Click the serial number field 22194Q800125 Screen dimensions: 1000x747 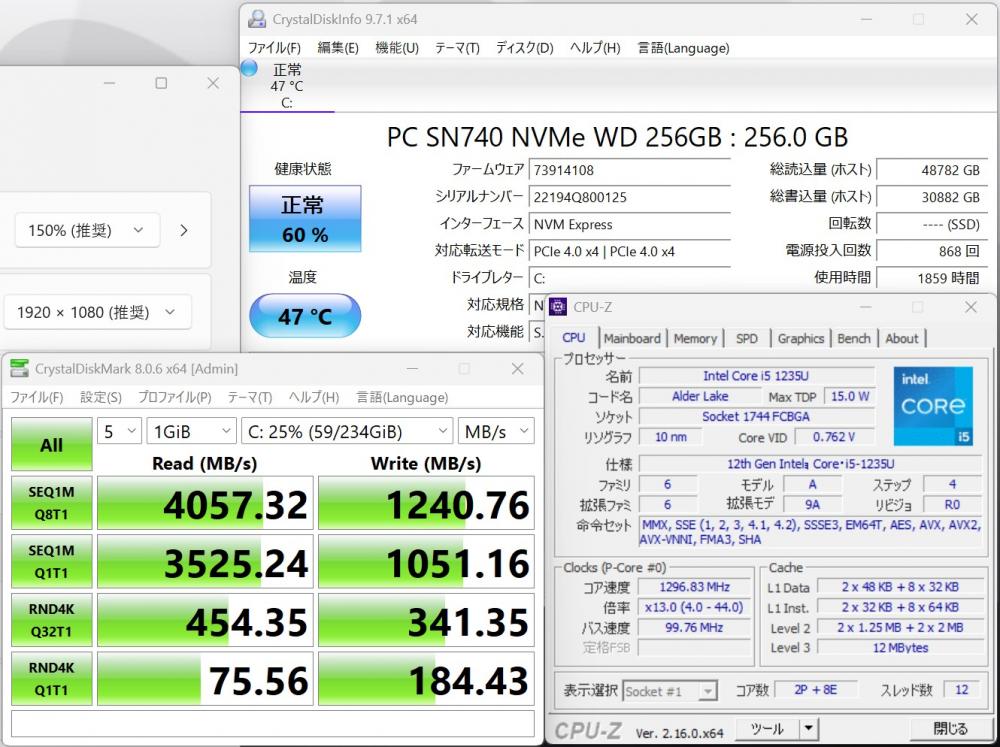pos(629,197)
